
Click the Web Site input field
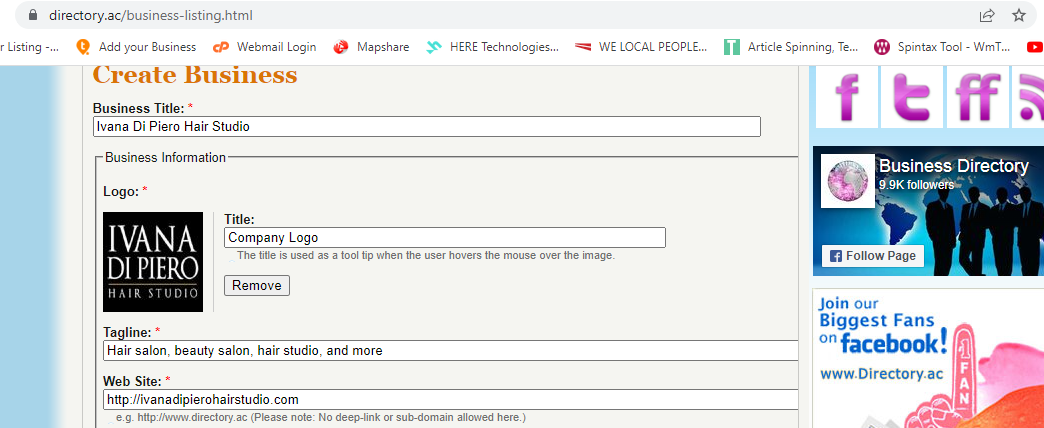[x=451, y=399]
